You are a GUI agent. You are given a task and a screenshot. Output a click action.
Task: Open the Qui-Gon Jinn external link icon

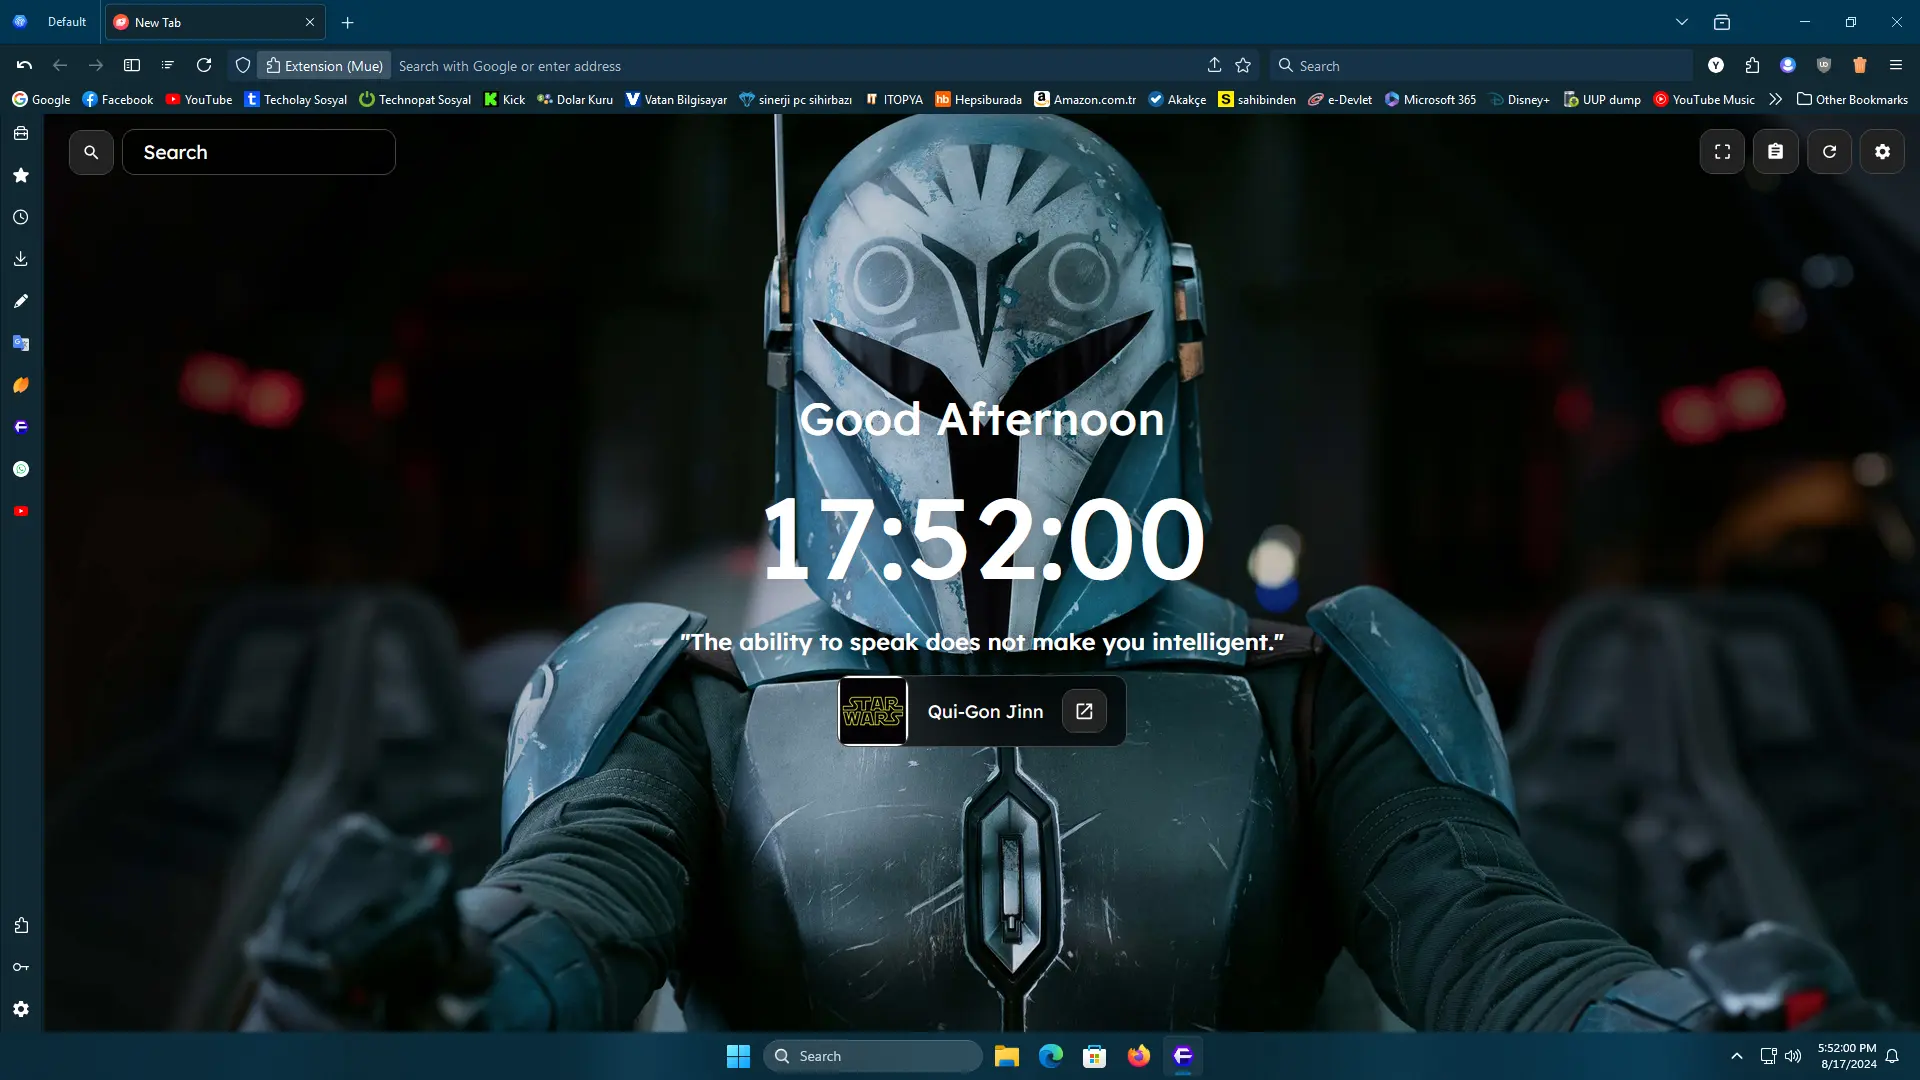click(x=1084, y=711)
